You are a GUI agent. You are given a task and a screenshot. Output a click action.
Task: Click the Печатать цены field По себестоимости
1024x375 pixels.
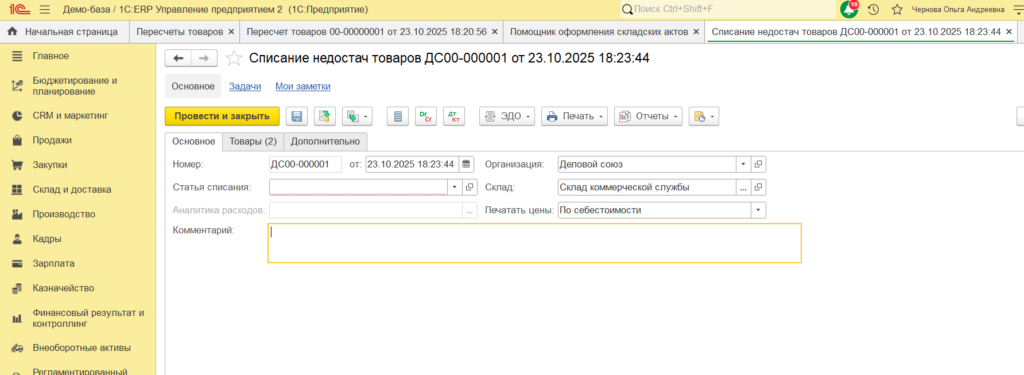(655, 210)
